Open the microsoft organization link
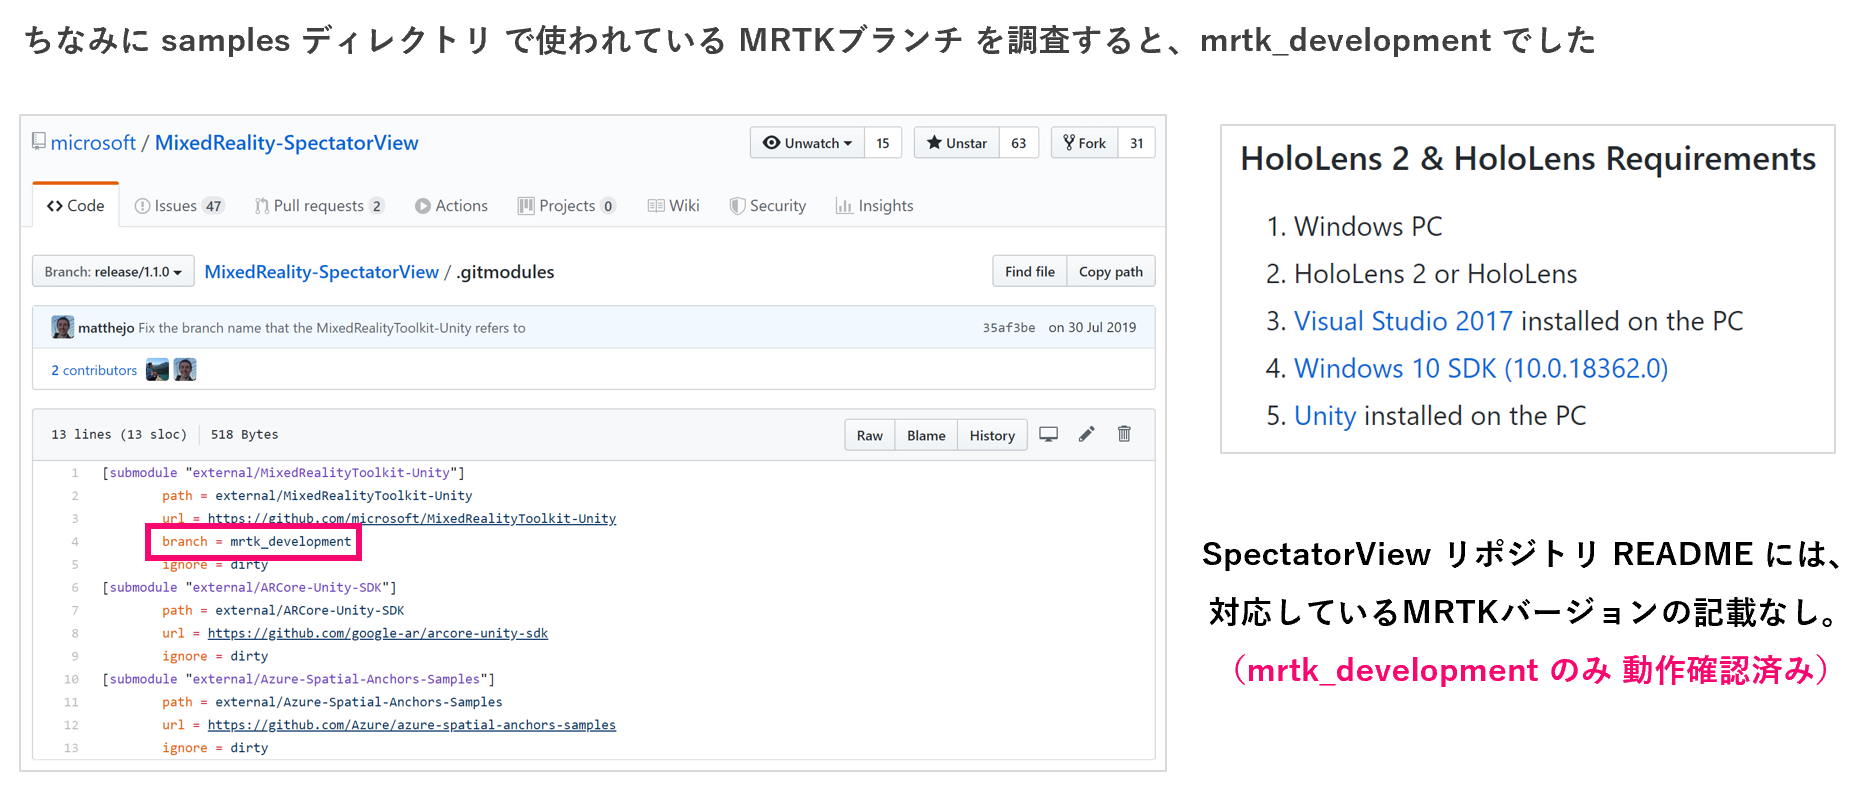The image size is (1866, 812). (93, 143)
